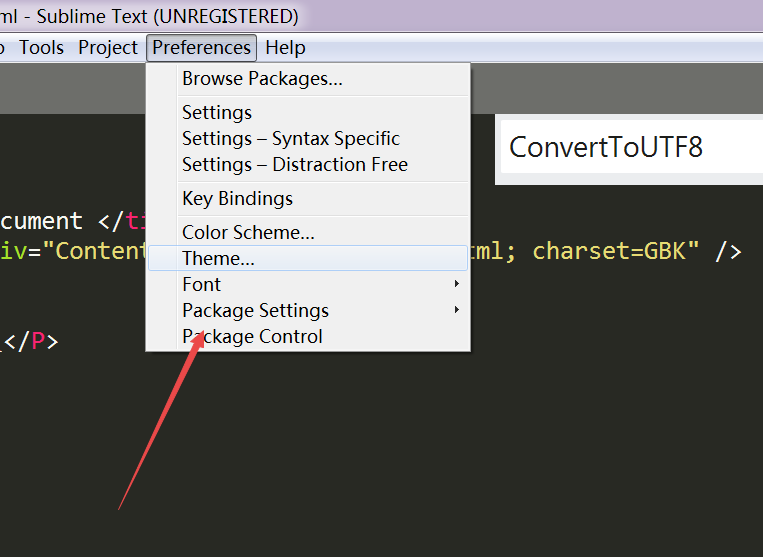Close the Preferences menu
This screenshot has width=763, height=557.
pyautogui.click(x=201, y=48)
